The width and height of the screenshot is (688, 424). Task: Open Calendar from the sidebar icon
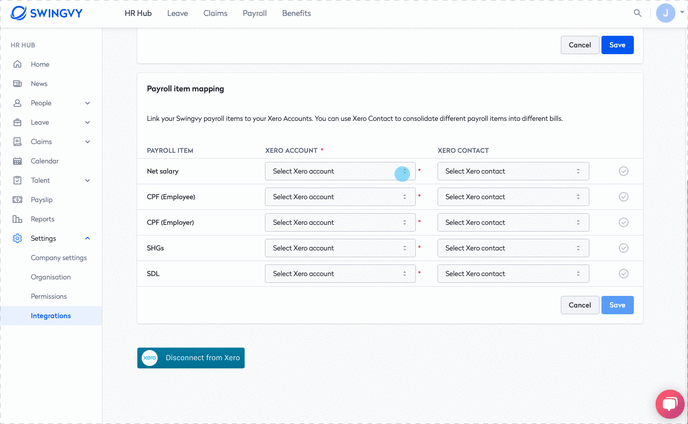click(x=17, y=161)
